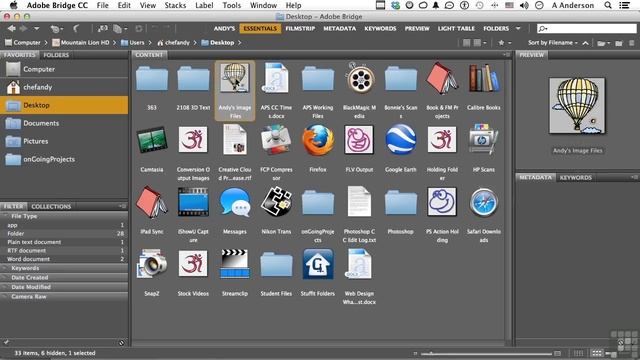Switch to the COLLECTIONS tab

[x=51, y=207]
